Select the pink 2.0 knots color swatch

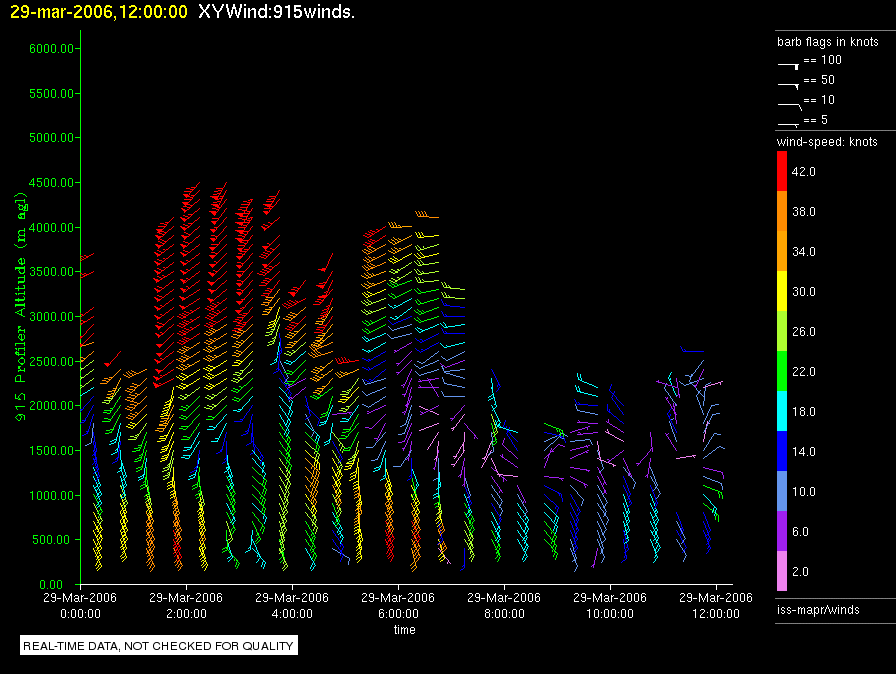click(x=782, y=571)
